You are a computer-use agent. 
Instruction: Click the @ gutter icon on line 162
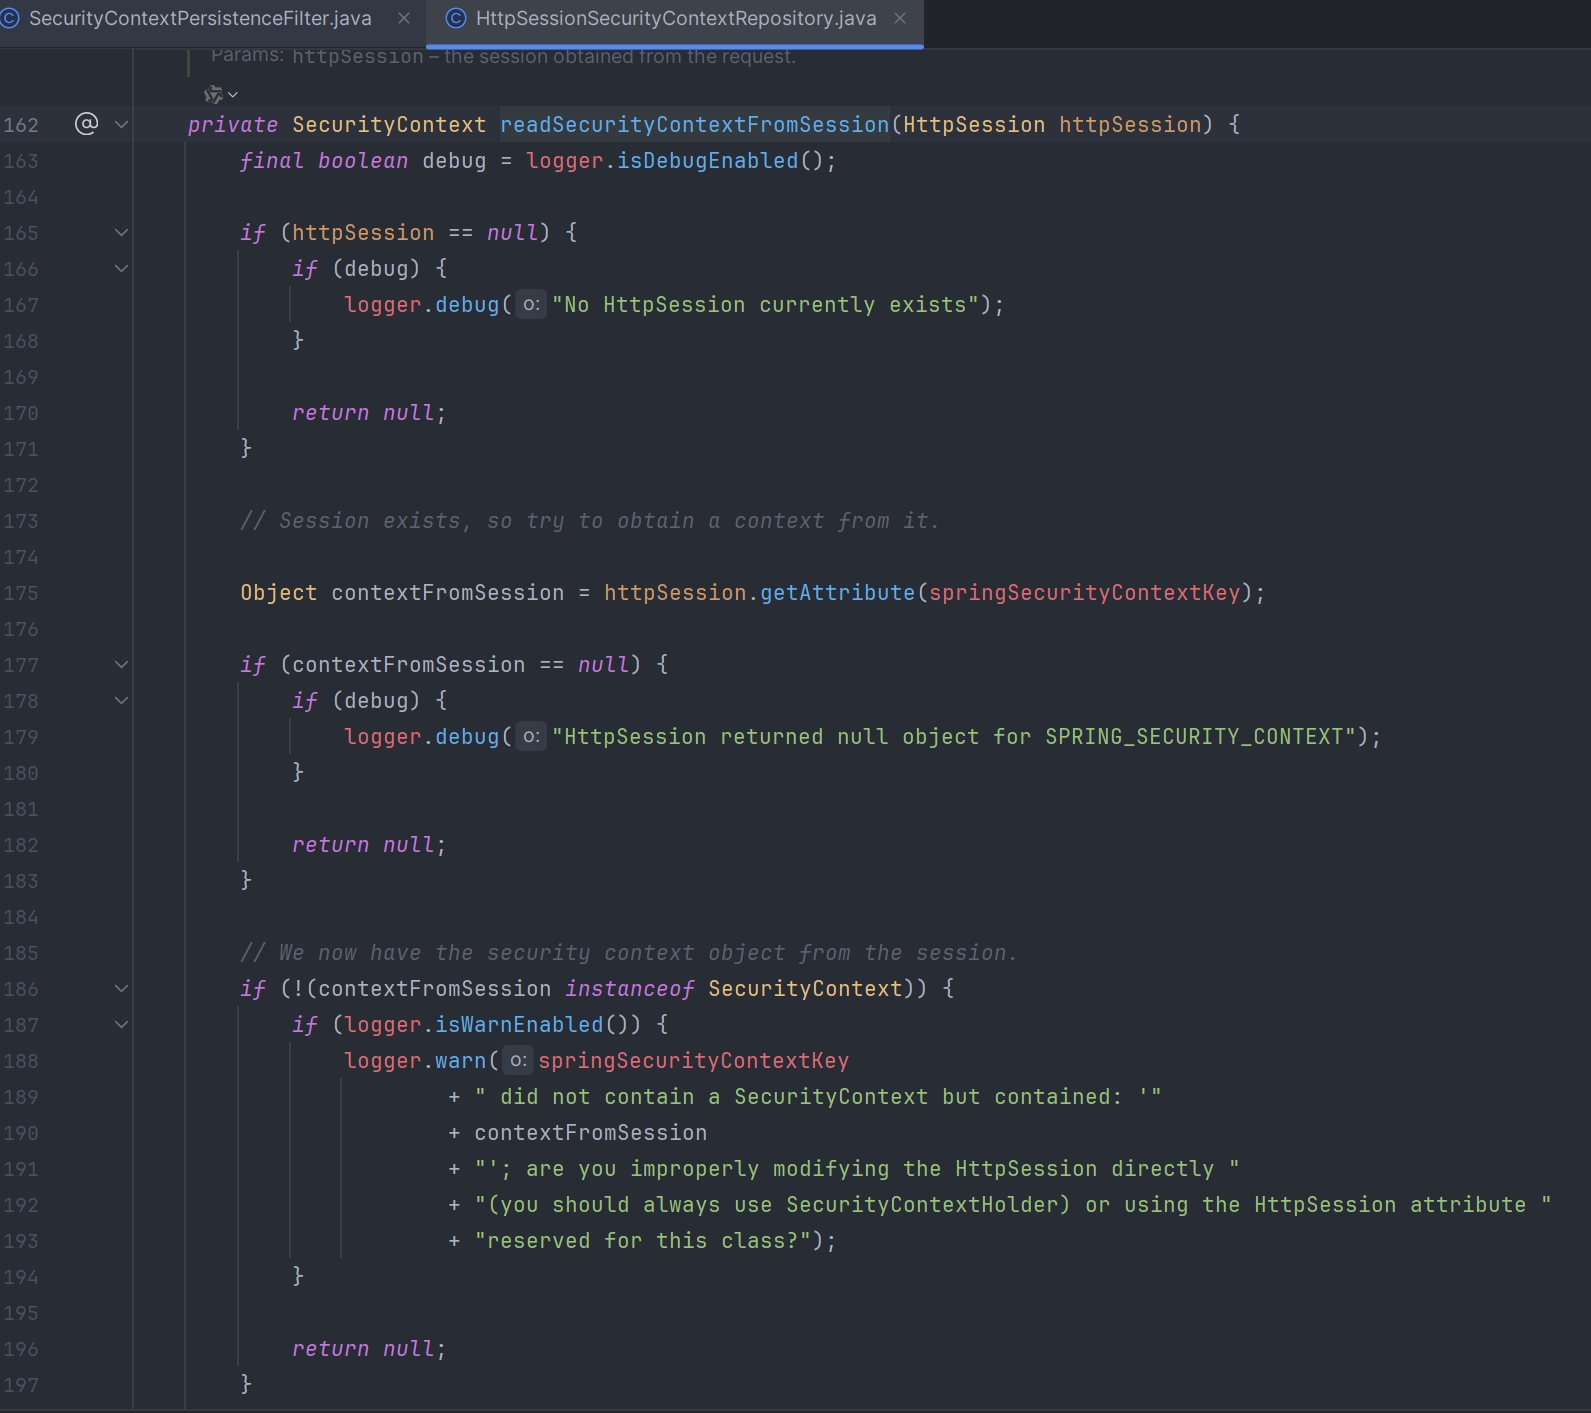pos(87,124)
